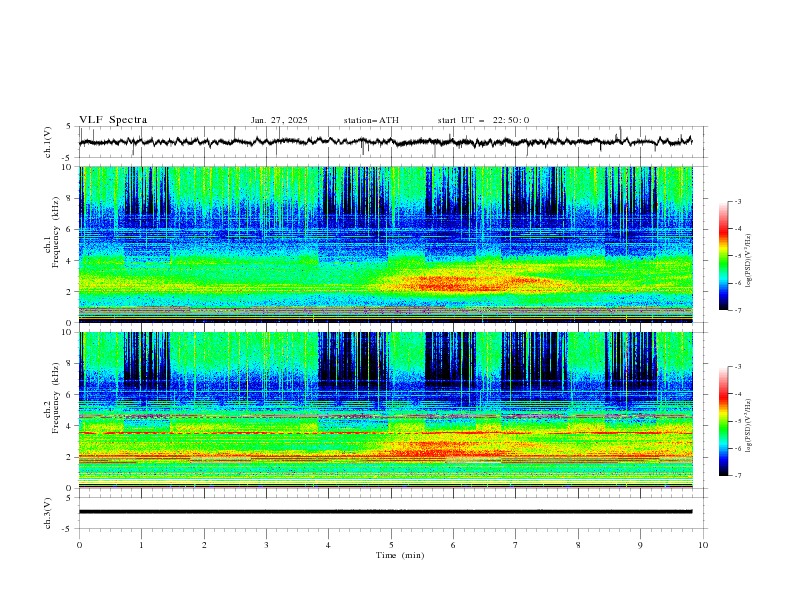
Task: Click the time axis tick label '2'
Action: [204, 545]
